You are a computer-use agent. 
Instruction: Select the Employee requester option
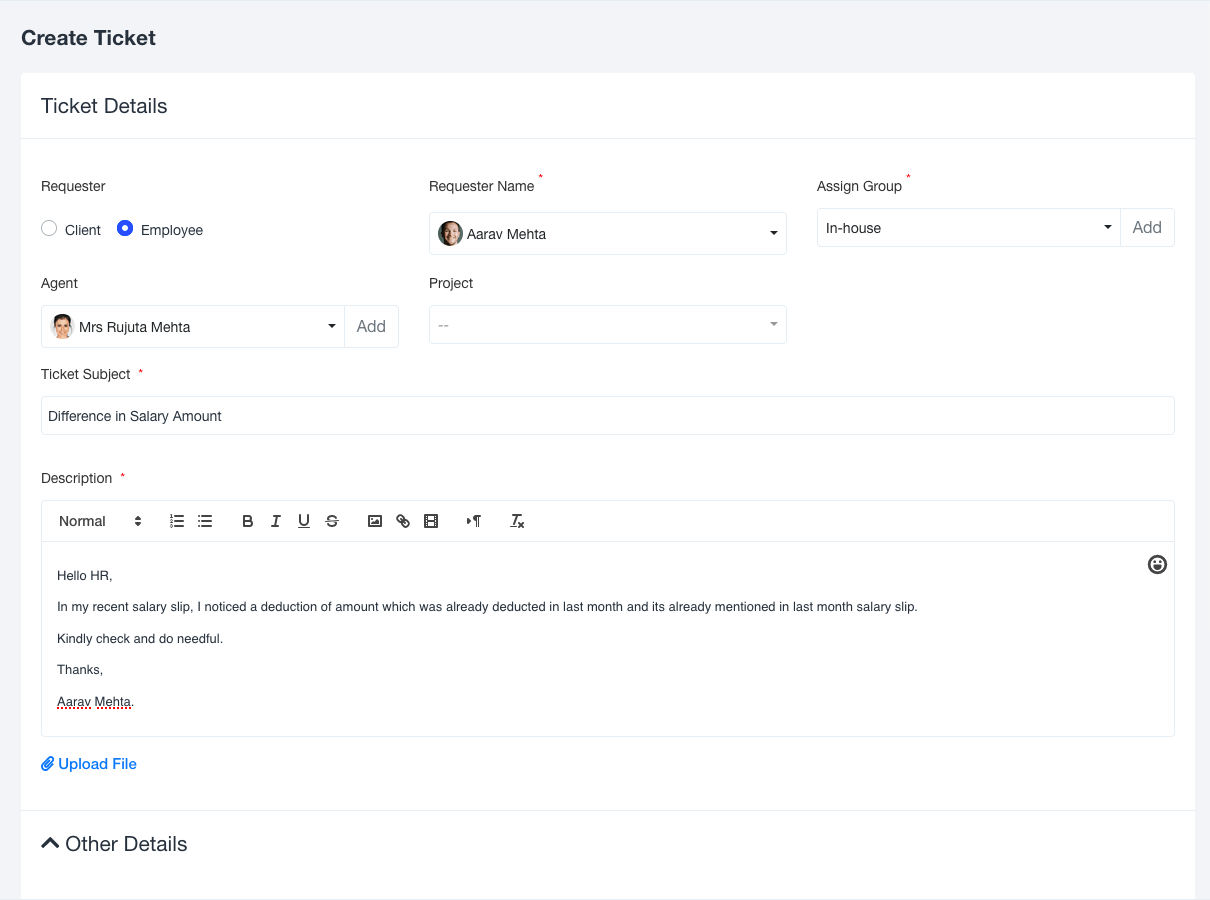[125, 229]
